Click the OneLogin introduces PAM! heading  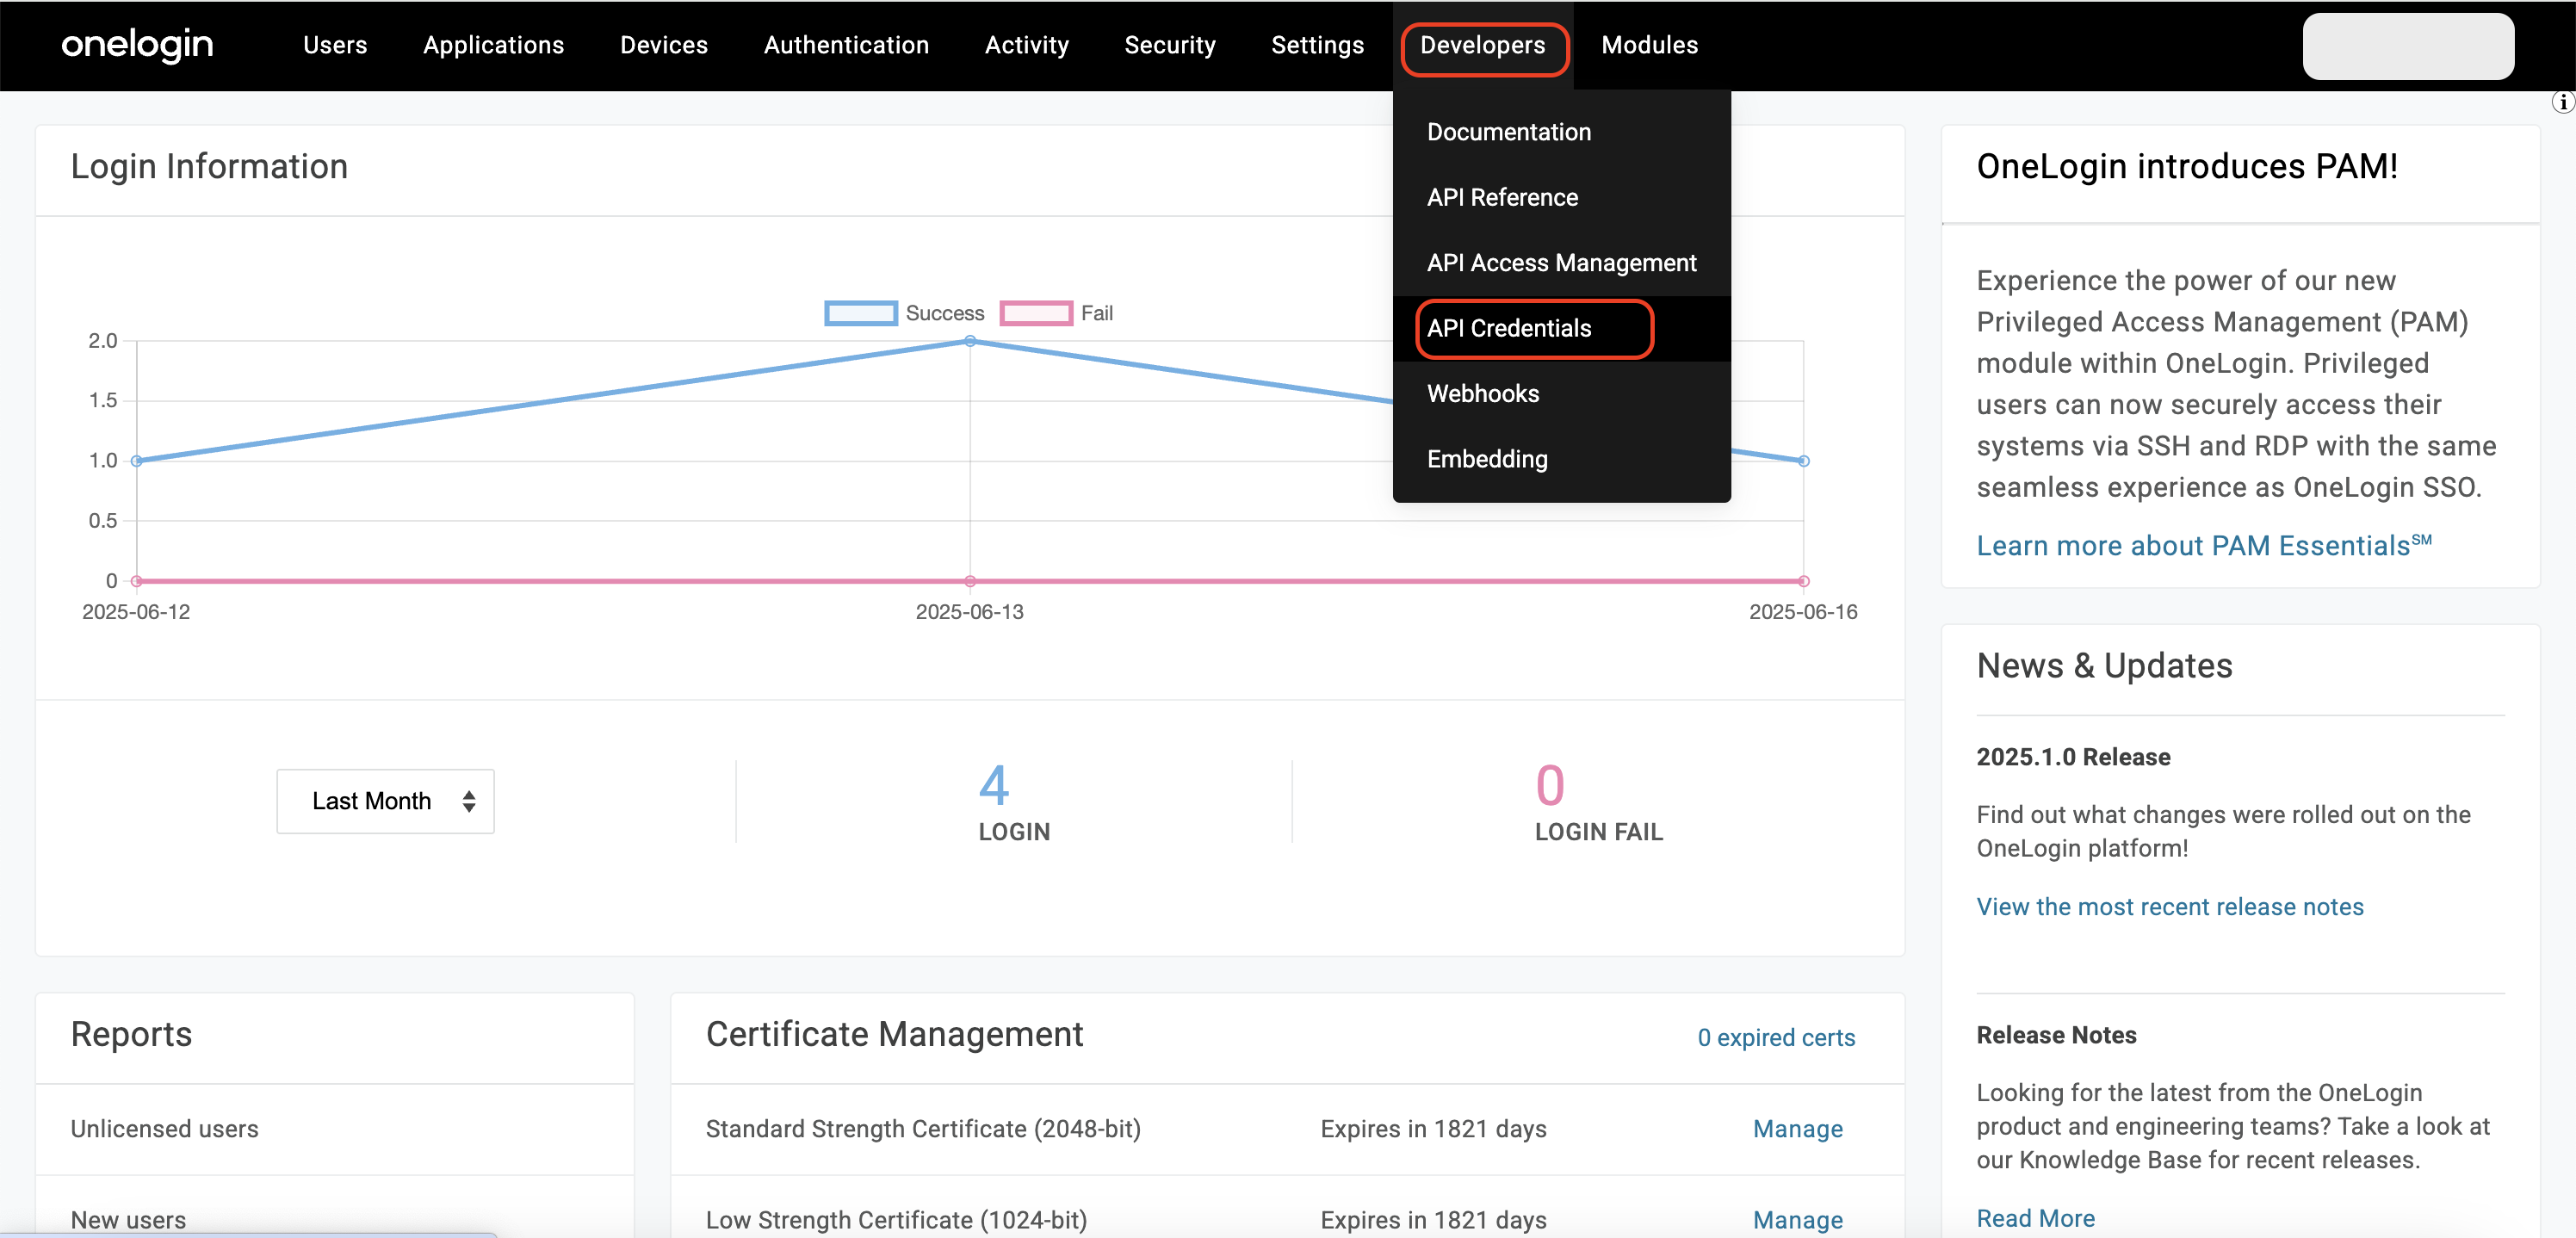pos(2187,166)
